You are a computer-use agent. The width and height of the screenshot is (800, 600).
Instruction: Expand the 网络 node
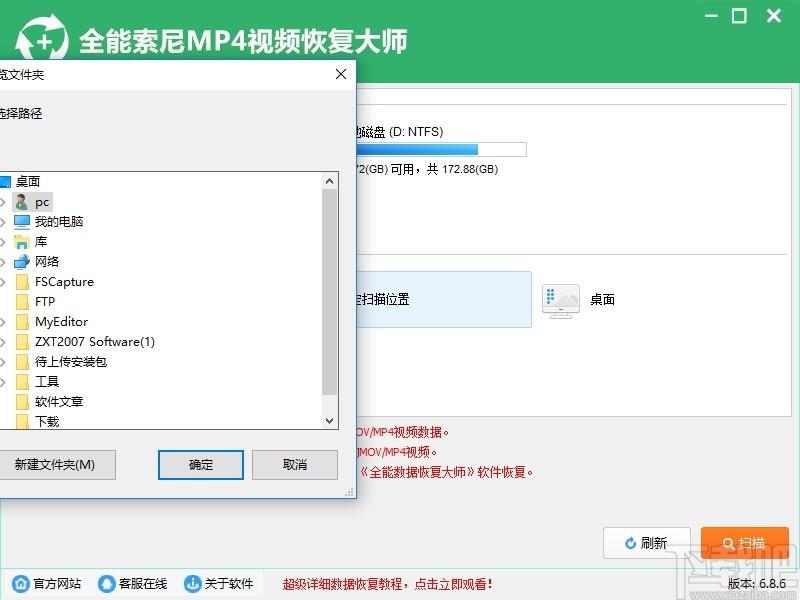[x=3, y=262]
